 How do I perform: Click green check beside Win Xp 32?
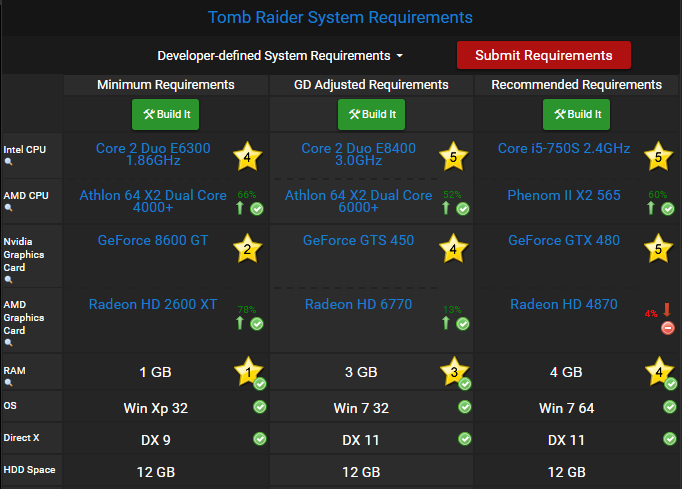click(260, 407)
